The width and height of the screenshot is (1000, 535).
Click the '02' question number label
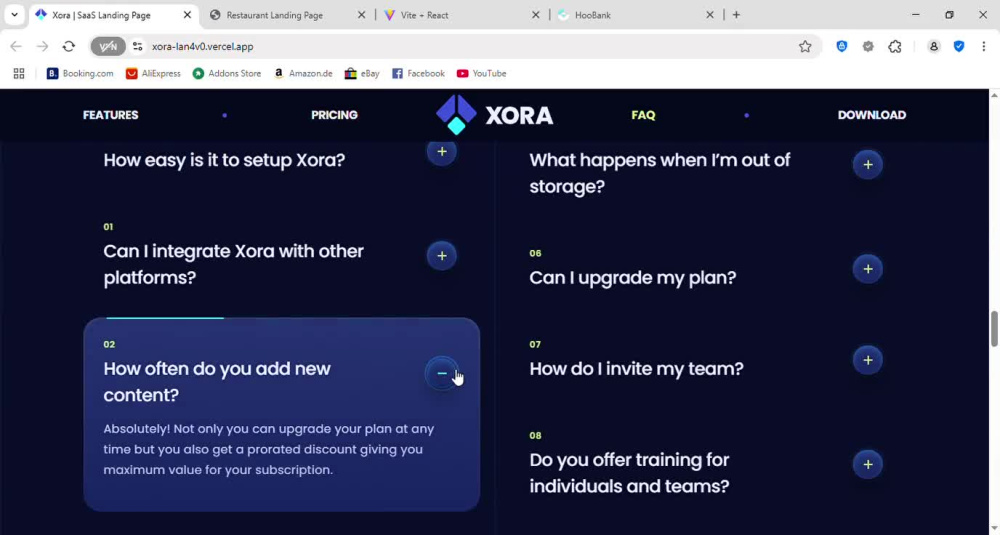pos(109,344)
